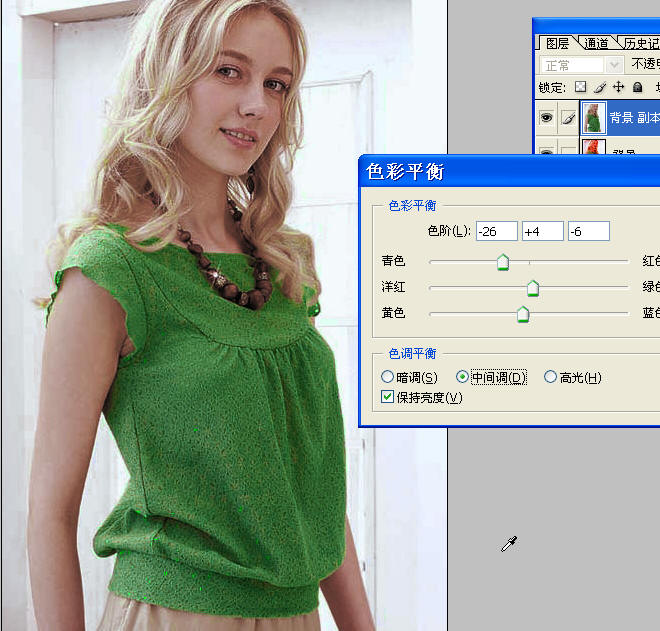Screen dimensions: 660x631
Task: Click the brush indicator on 背景 副本 layer
Action: coord(569,118)
